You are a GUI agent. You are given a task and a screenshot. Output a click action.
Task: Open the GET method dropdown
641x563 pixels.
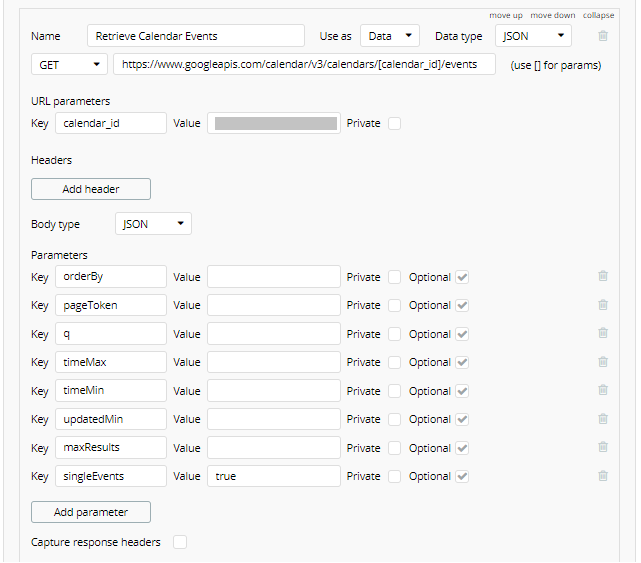69,65
